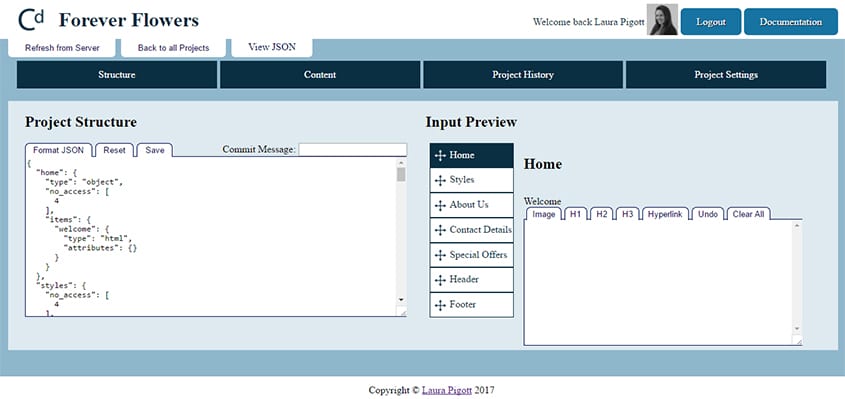Click the move handle icon beside Contact Details

[x=440, y=230]
